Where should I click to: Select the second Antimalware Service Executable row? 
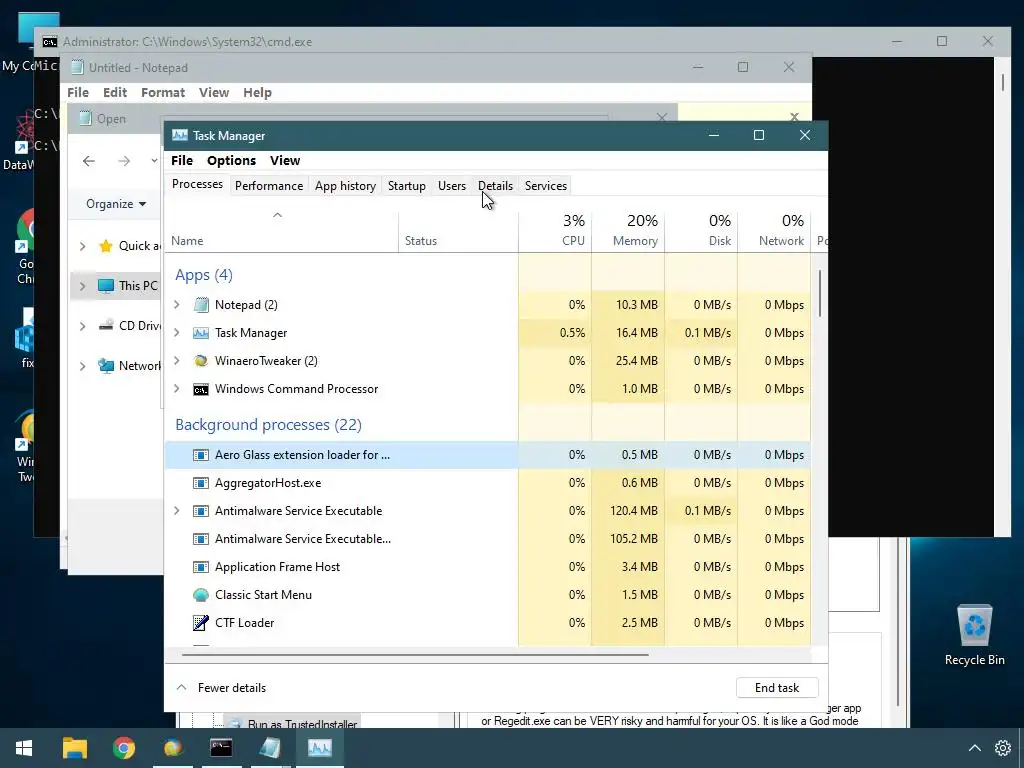click(x=488, y=539)
